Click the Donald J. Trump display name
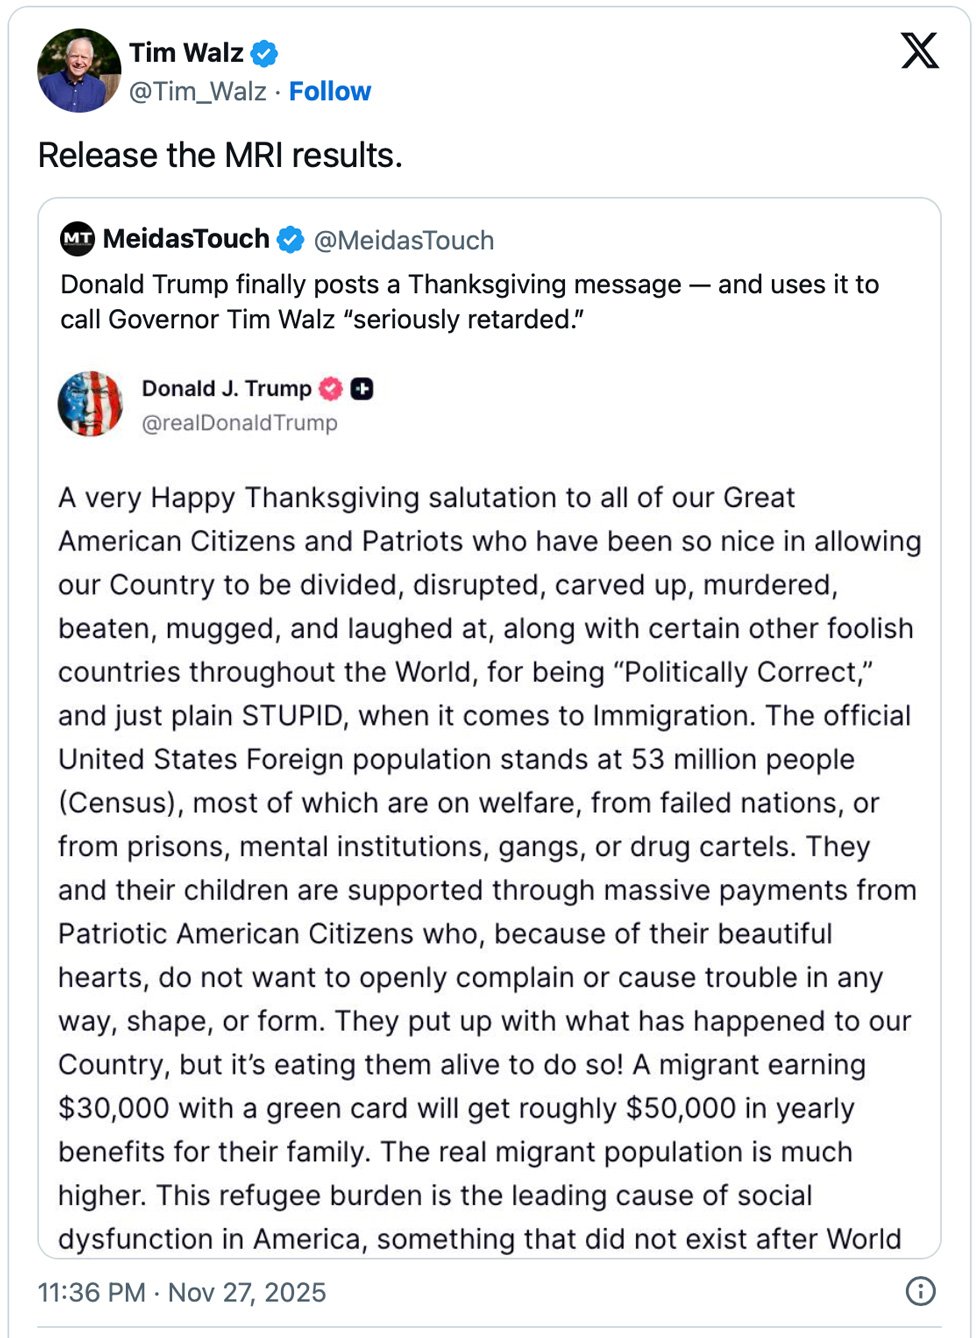The height and width of the screenshot is (1338, 980). point(227,389)
